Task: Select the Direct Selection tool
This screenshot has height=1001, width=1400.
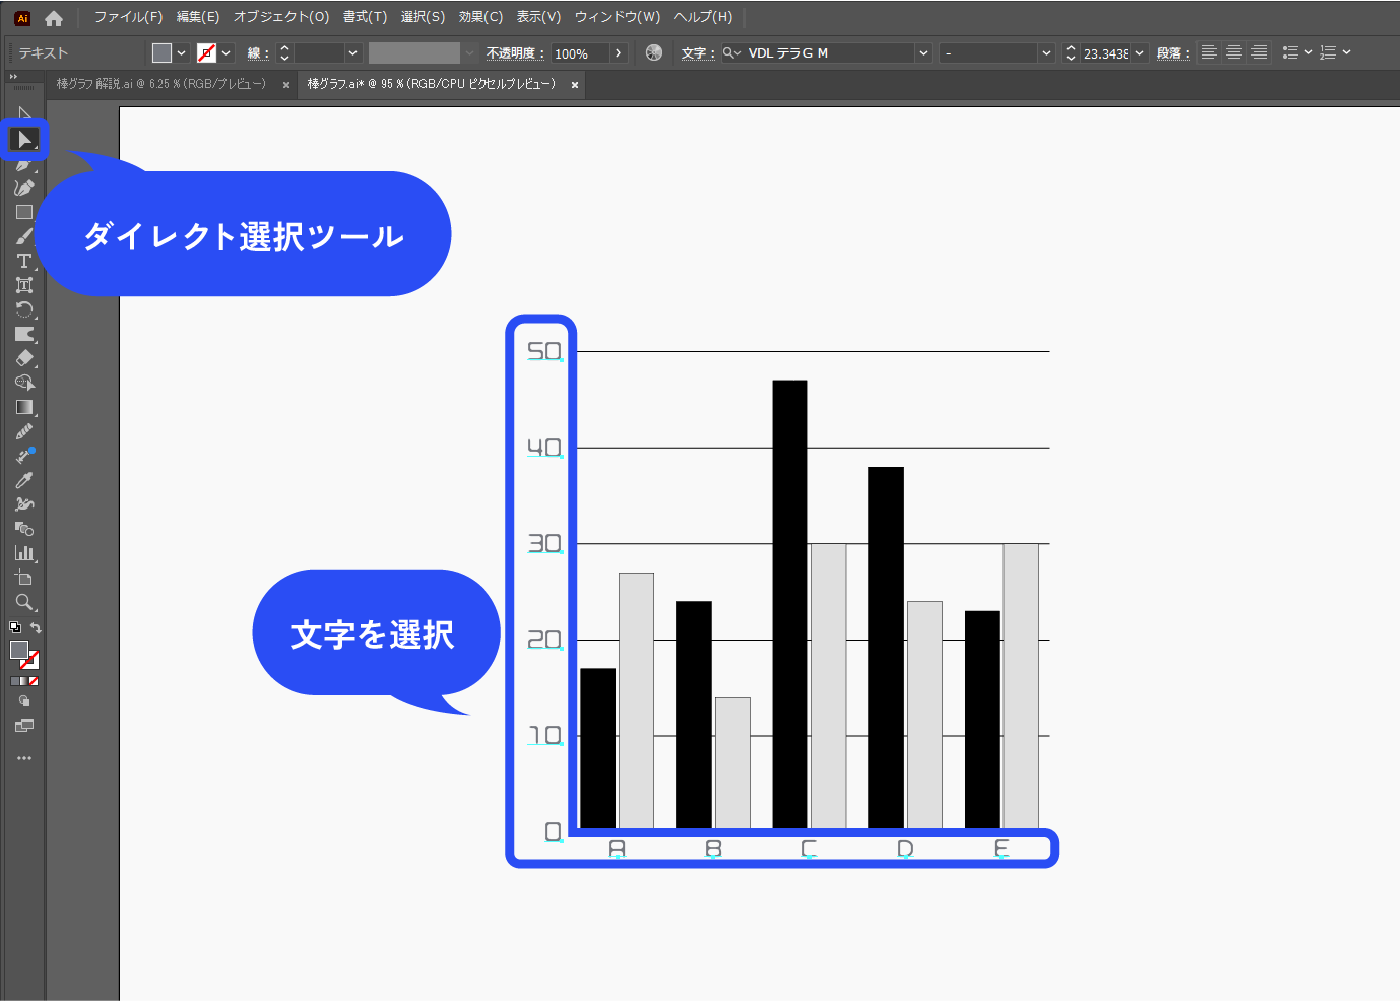Action: 24,139
